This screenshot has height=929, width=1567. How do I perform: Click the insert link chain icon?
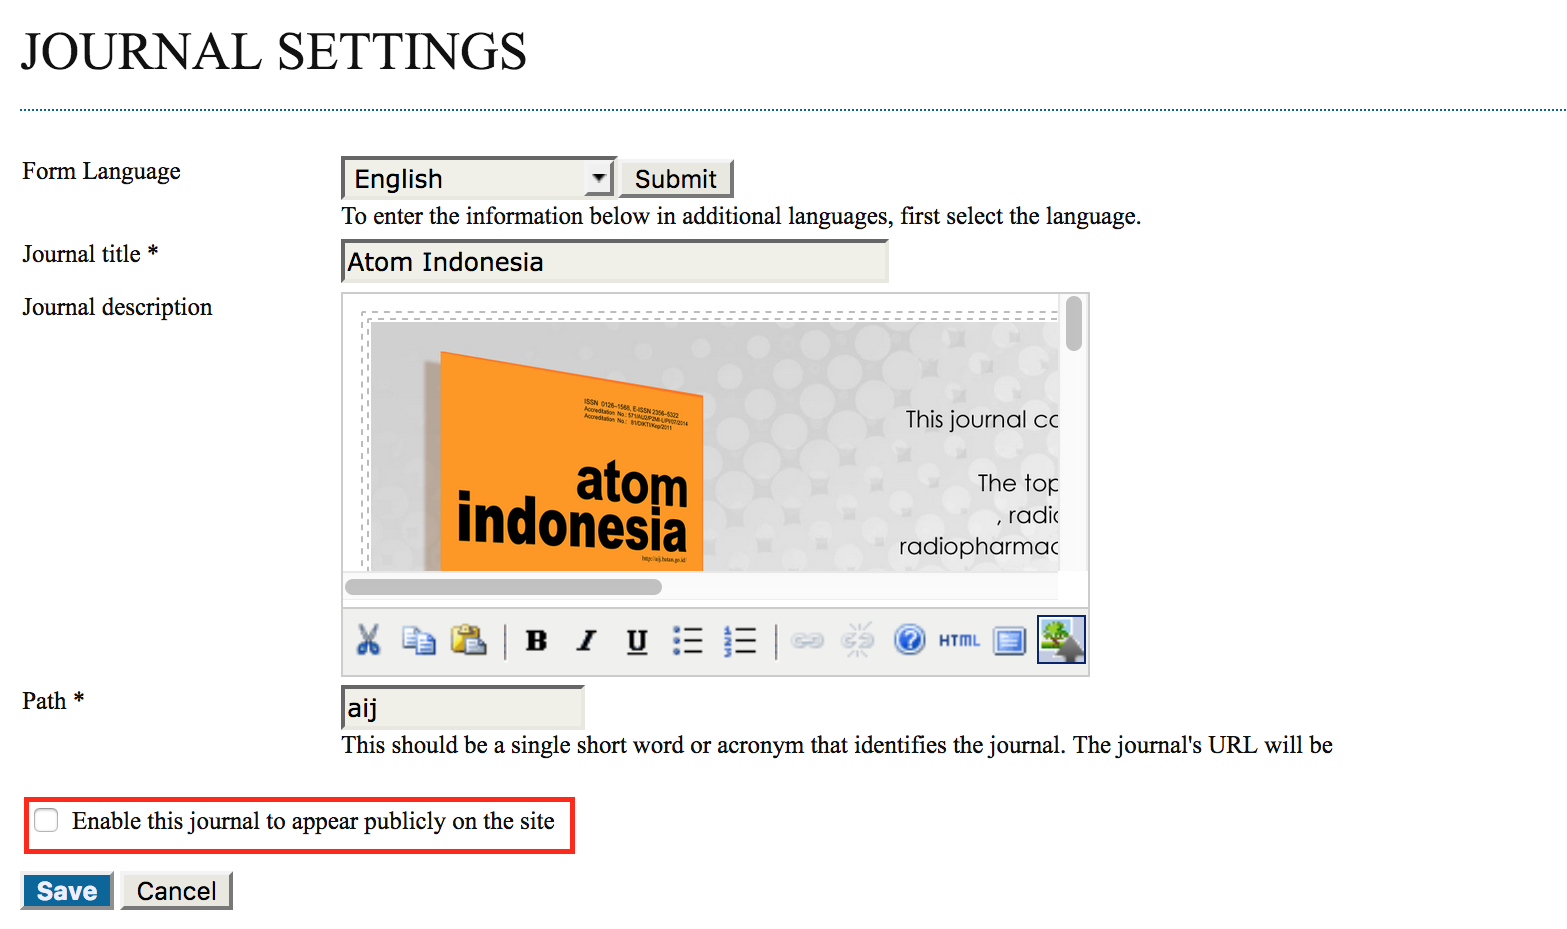807,640
